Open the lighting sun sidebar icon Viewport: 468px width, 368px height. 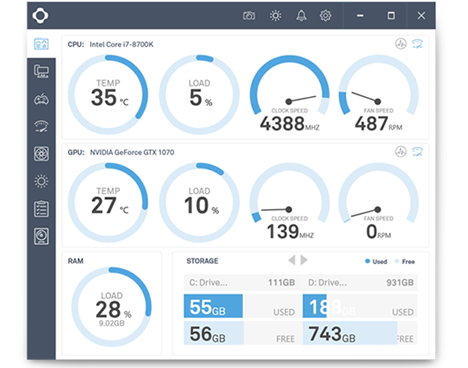pos(41,181)
